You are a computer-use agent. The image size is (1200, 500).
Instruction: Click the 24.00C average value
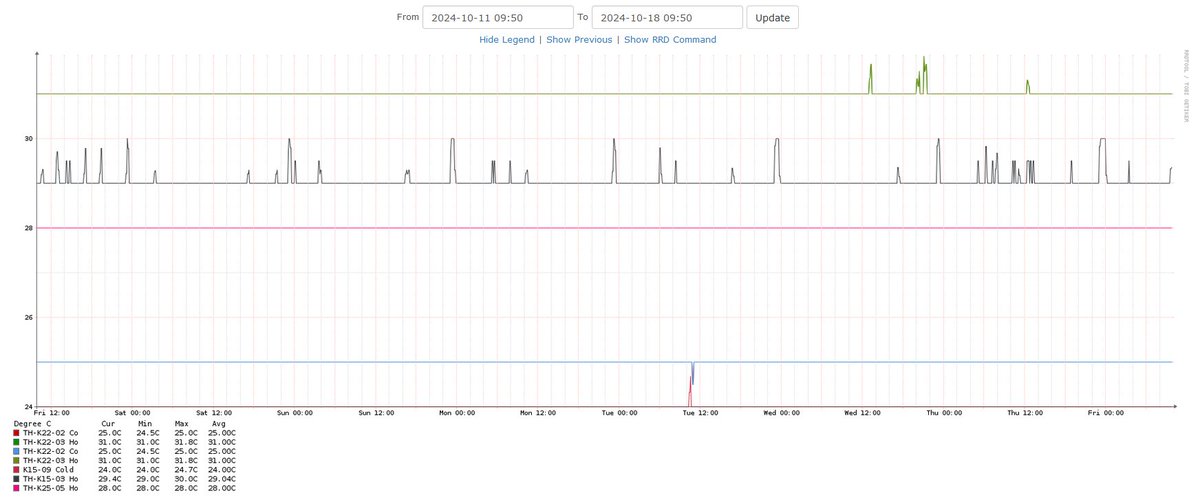tap(223, 470)
